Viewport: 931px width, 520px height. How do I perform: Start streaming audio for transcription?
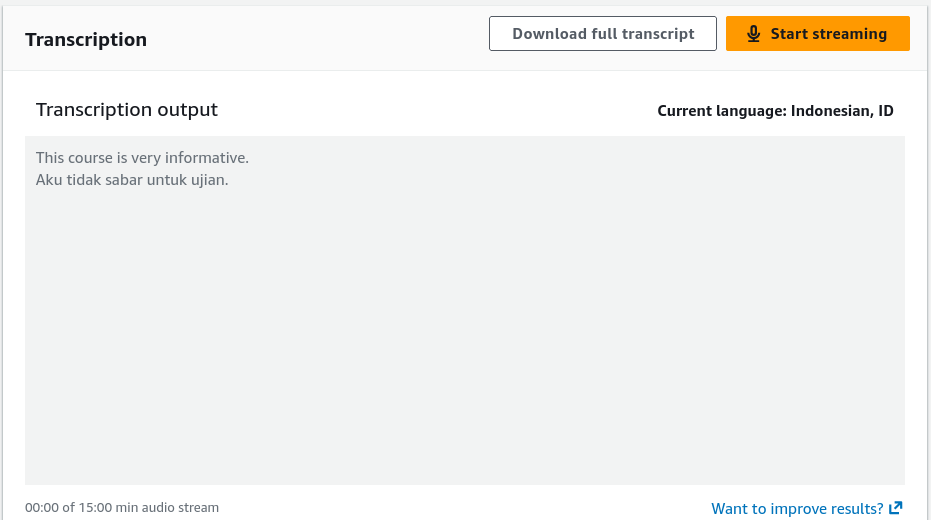point(818,34)
